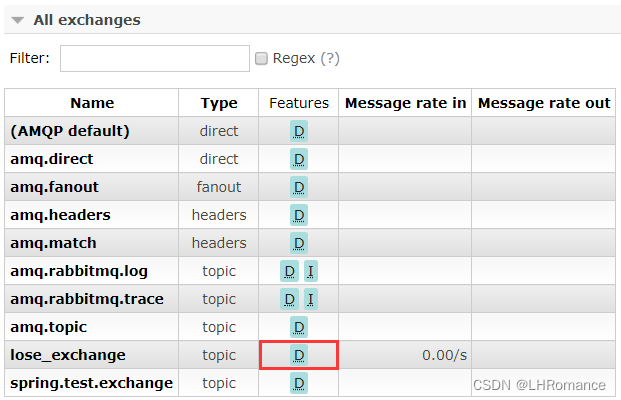Viewport: 621px width, 400px height.
Task: Enable the Regex checkbox
Action: pos(261,58)
